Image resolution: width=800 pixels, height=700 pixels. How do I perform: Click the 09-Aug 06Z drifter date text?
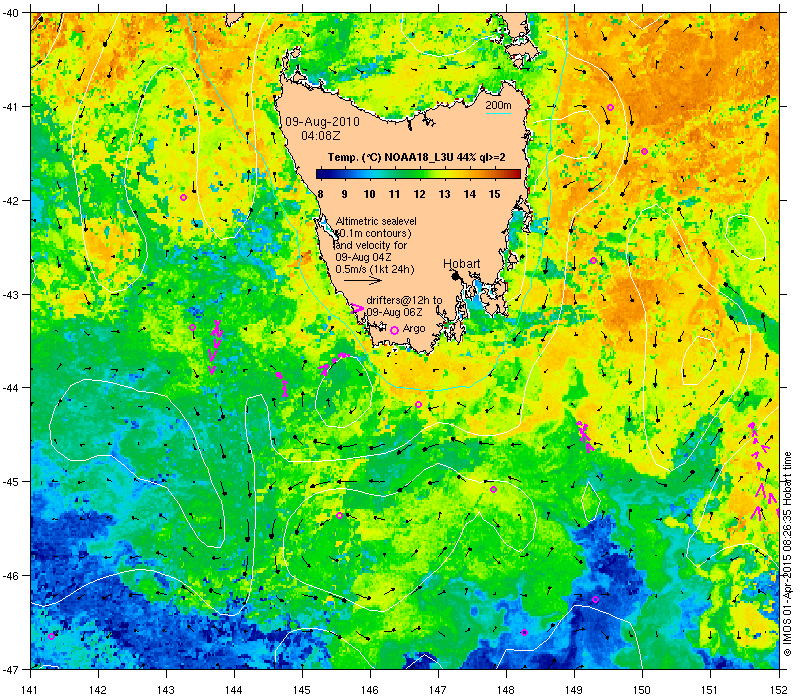click(394, 312)
